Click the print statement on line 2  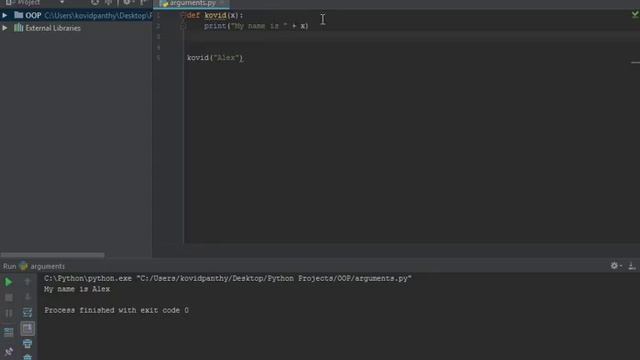click(256, 26)
